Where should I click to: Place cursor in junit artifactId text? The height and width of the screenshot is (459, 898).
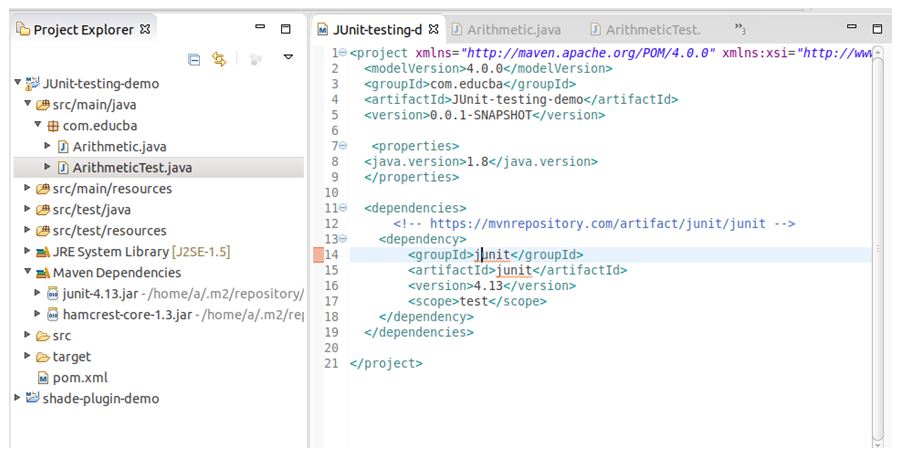(514, 270)
